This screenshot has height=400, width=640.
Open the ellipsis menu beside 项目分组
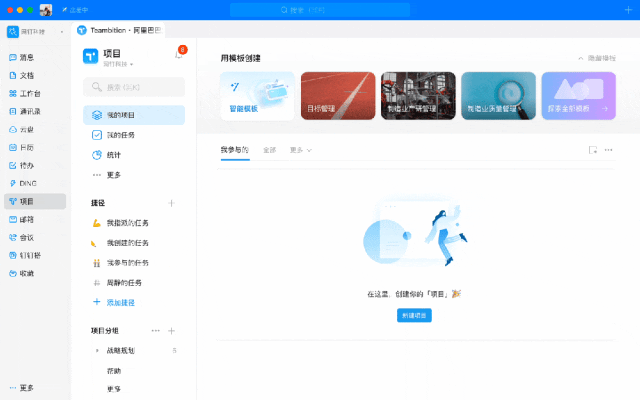155,330
